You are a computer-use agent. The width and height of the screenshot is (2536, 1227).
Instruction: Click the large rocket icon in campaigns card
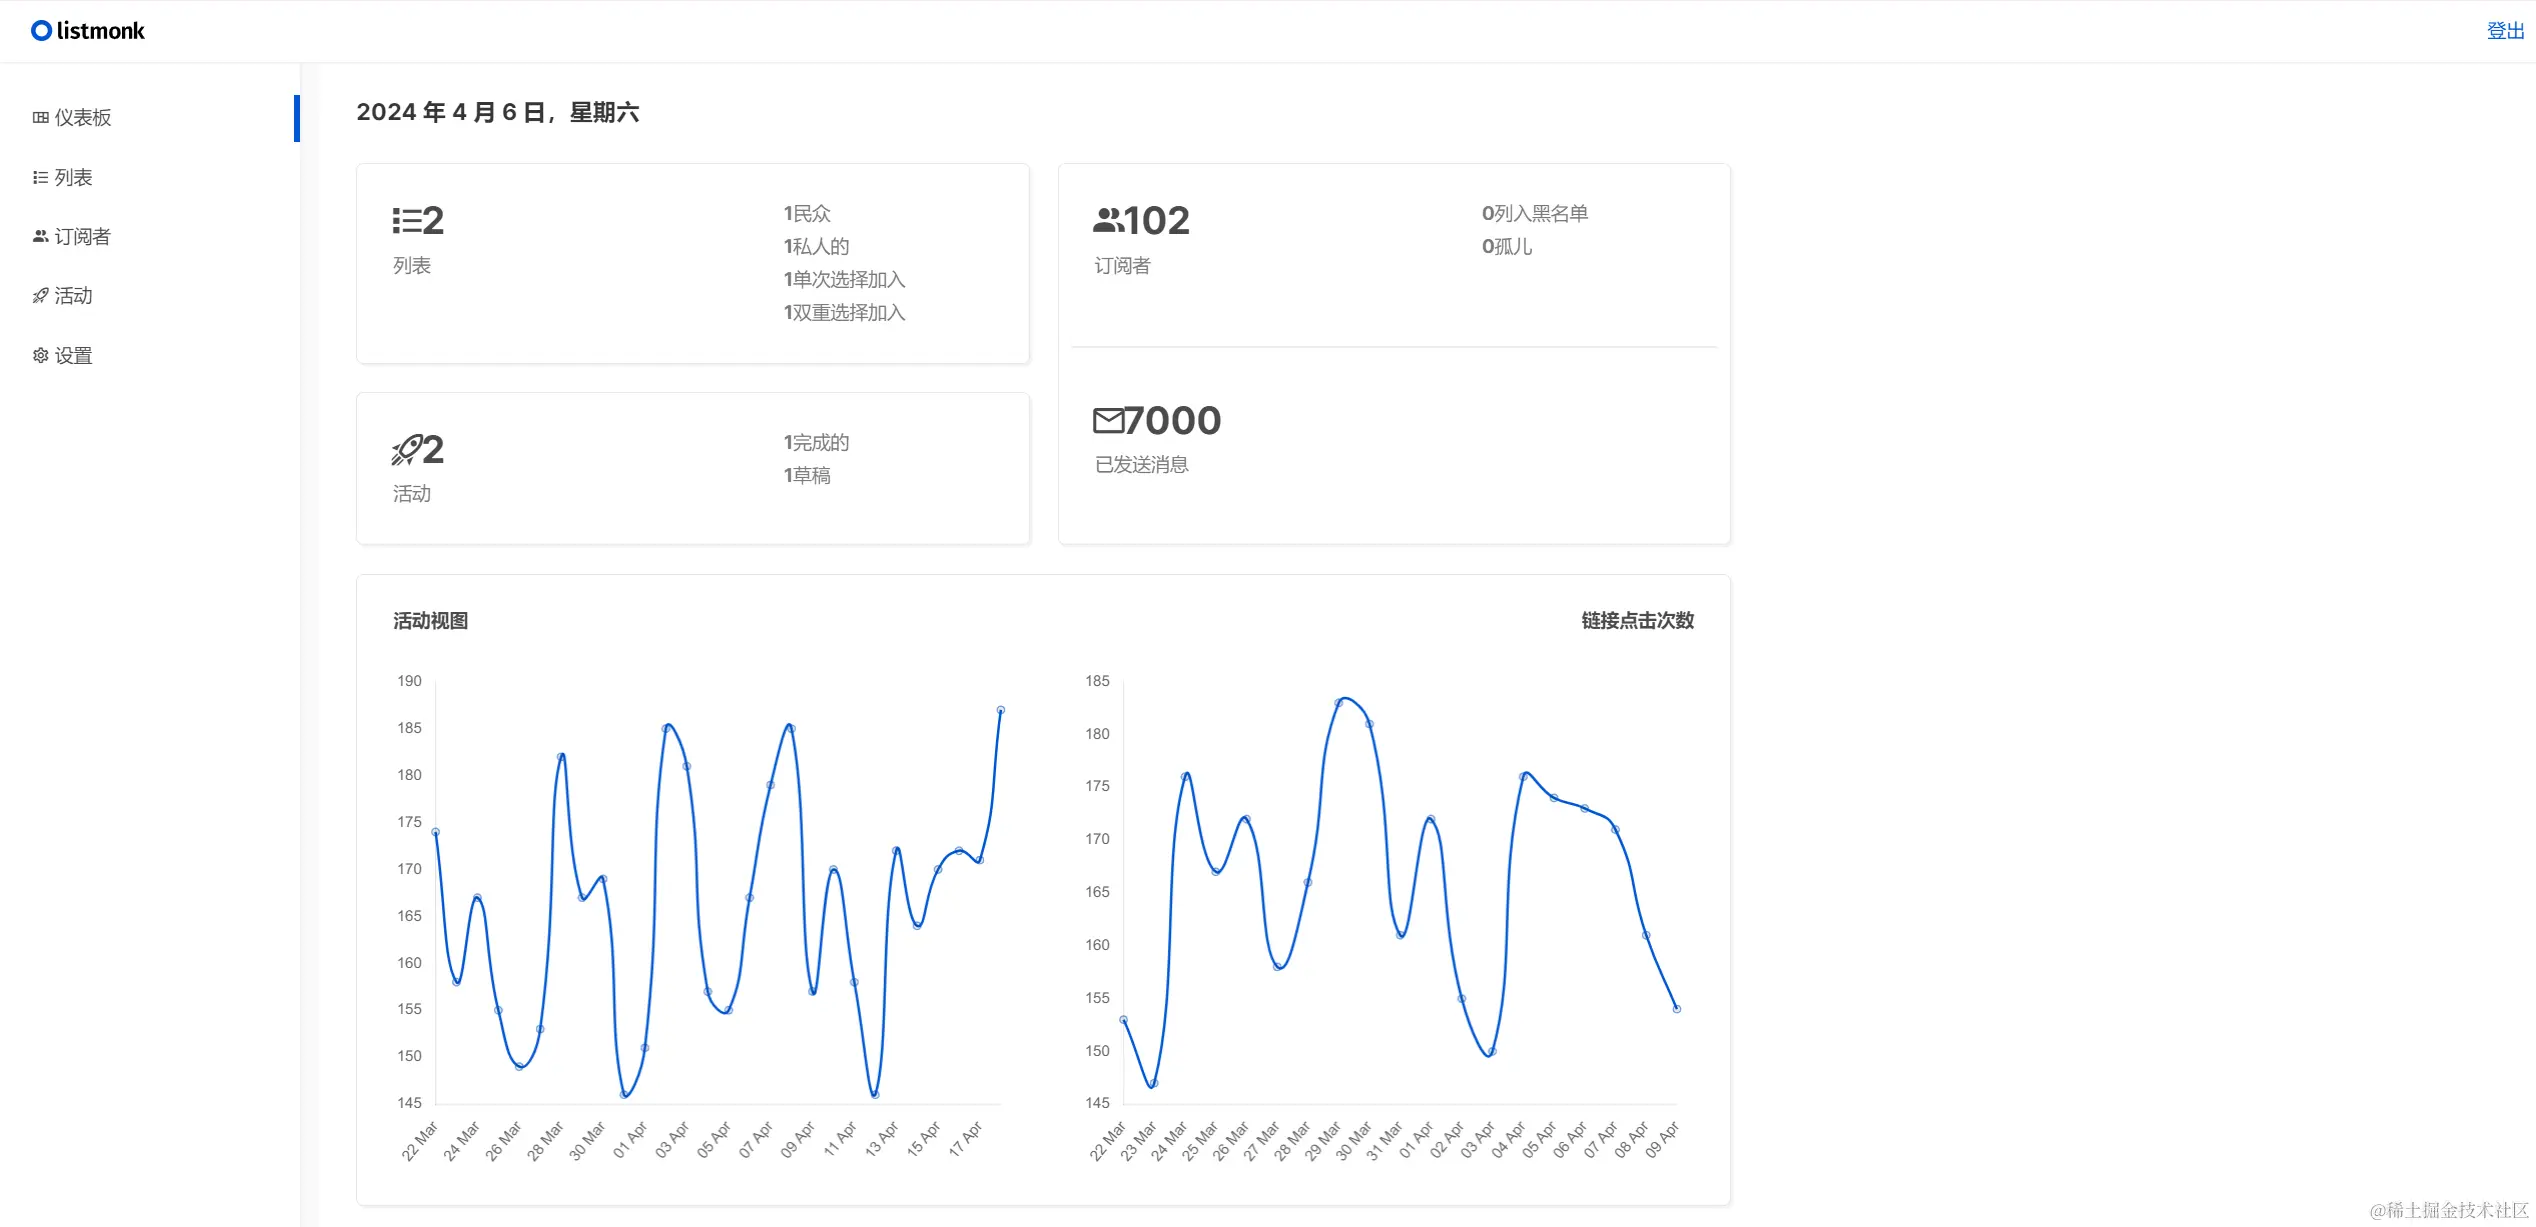(x=406, y=450)
